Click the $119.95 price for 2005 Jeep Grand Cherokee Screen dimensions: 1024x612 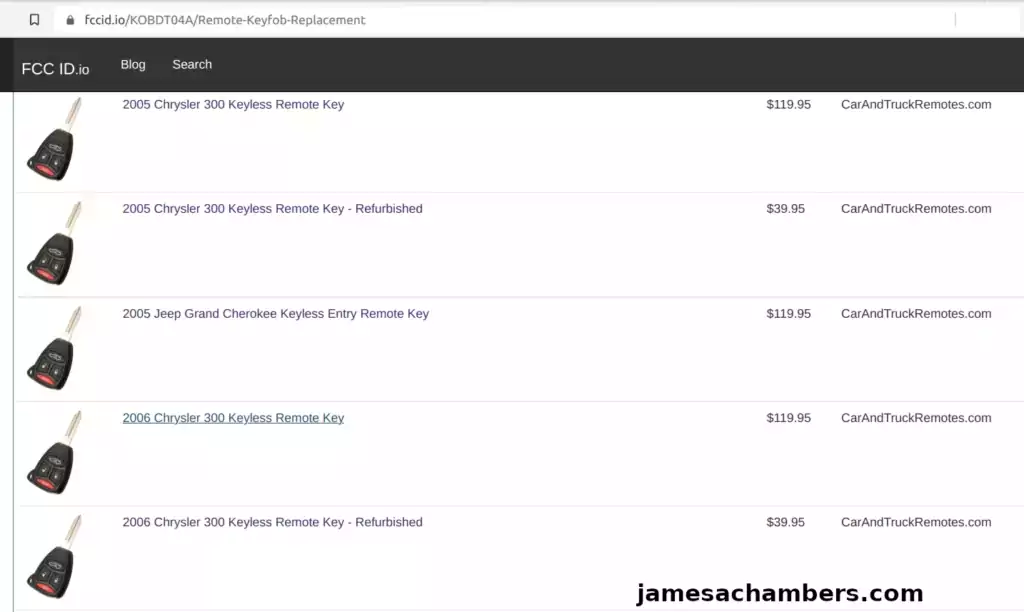click(788, 314)
